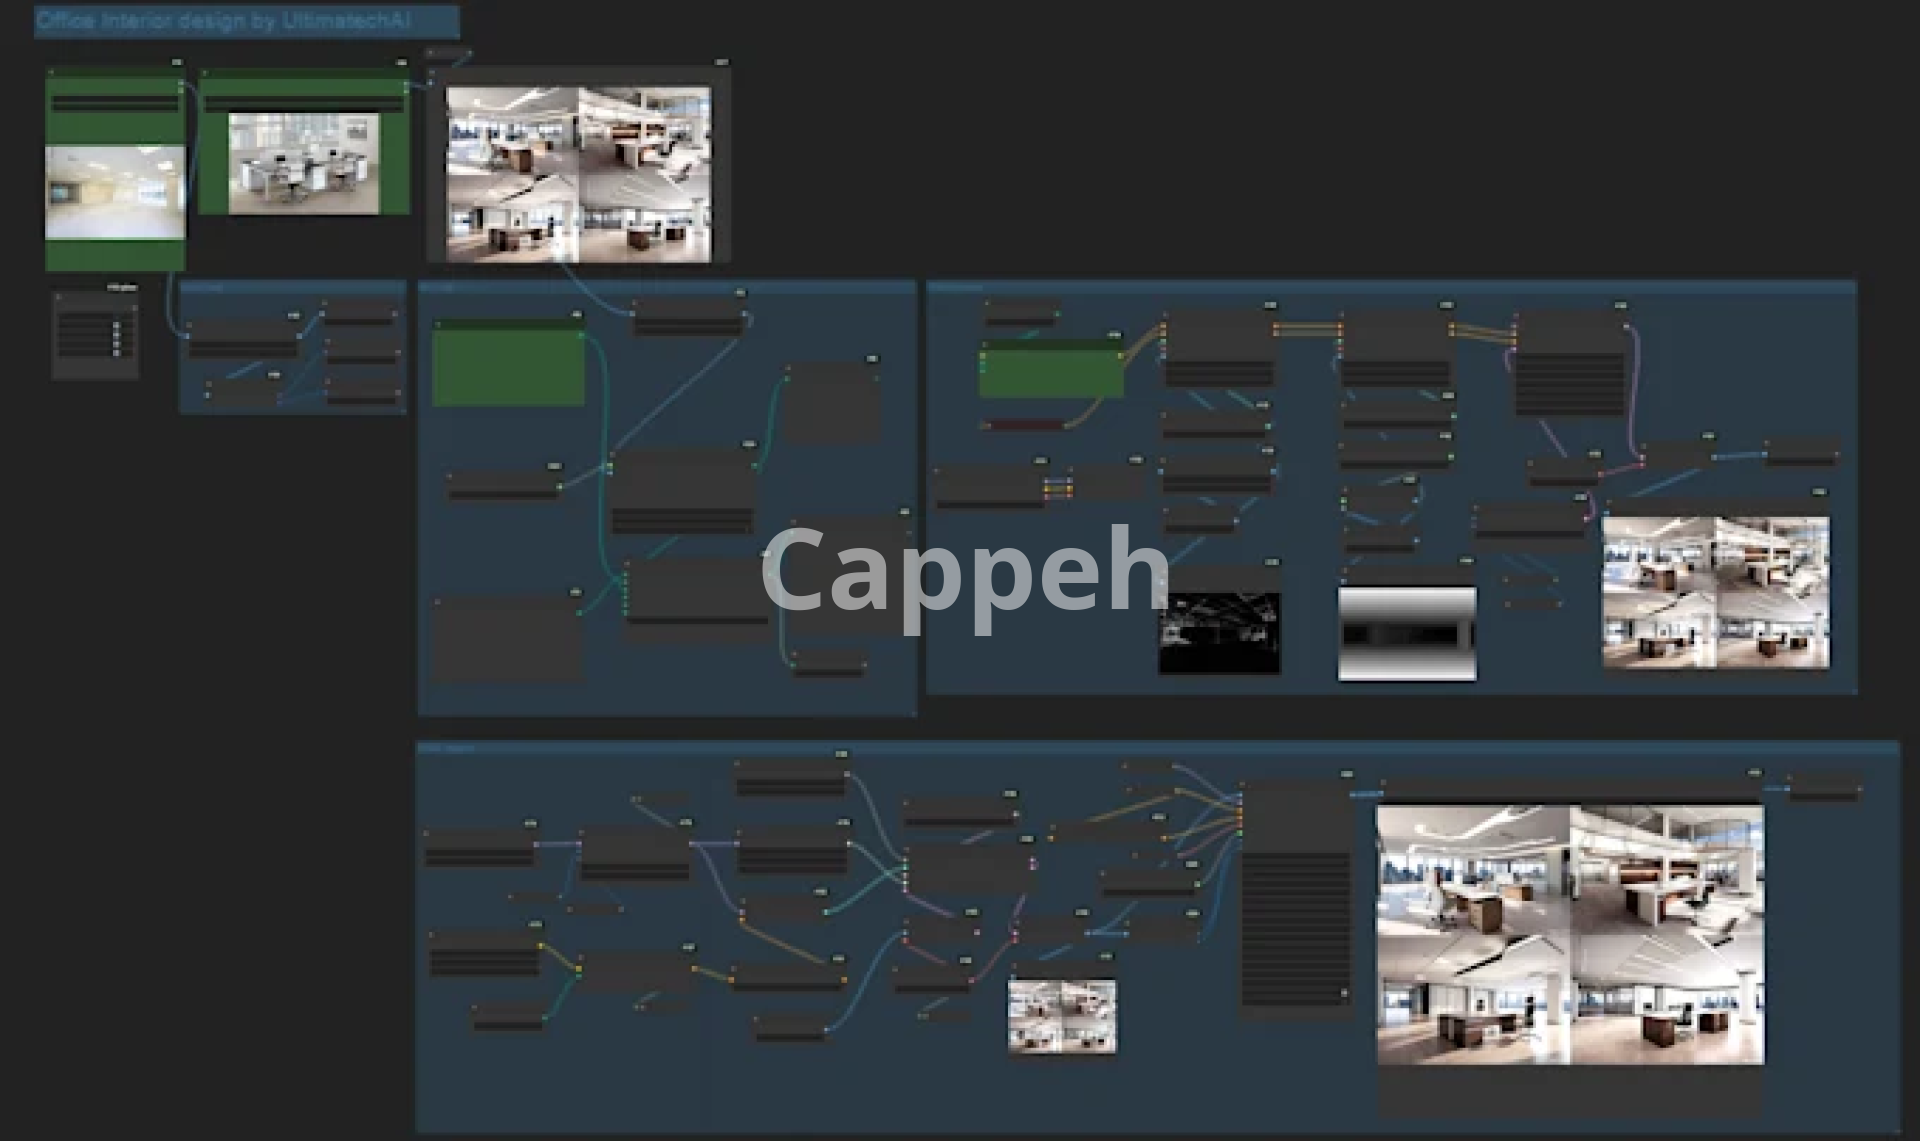Toggle the first switch in small left panel
The width and height of the screenshot is (1920, 1141).
click(116, 326)
